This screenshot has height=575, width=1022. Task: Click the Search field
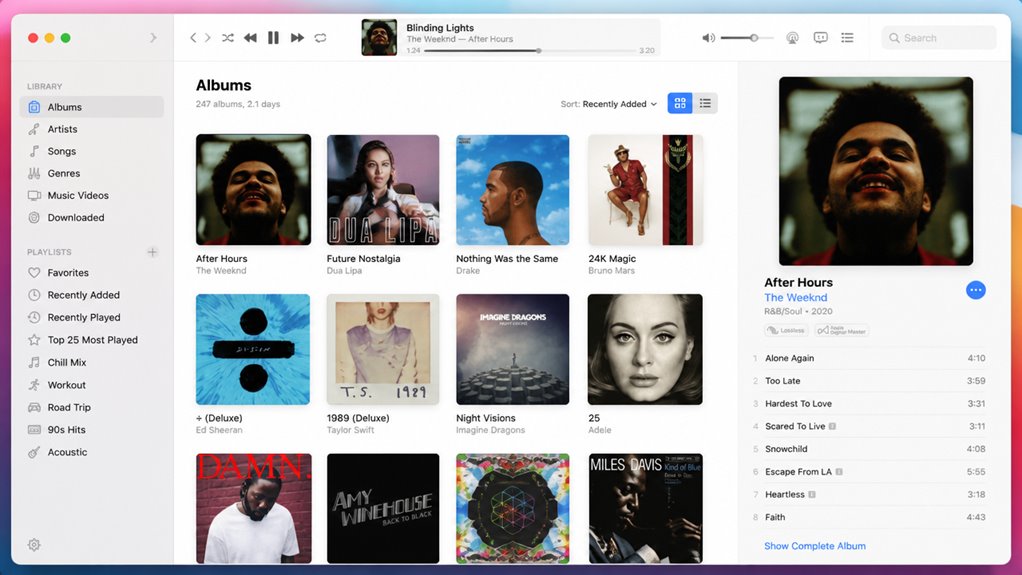pyautogui.click(x=939, y=38)
